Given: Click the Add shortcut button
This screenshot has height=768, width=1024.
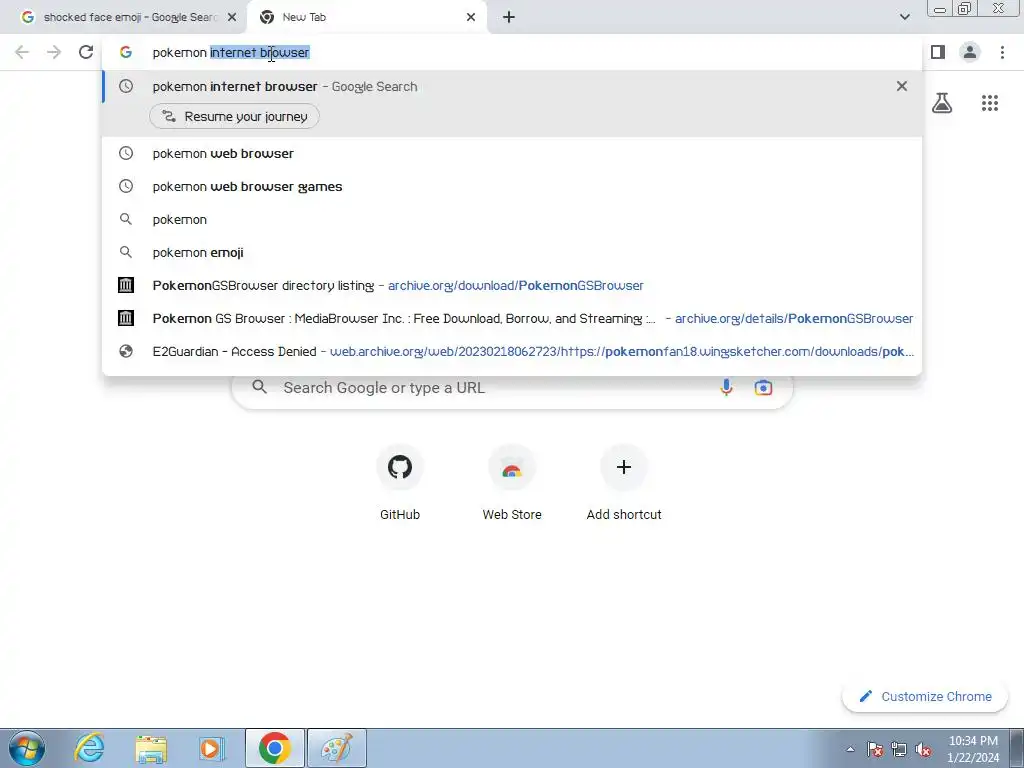Looking at the screenshot, I should point(624,483).
